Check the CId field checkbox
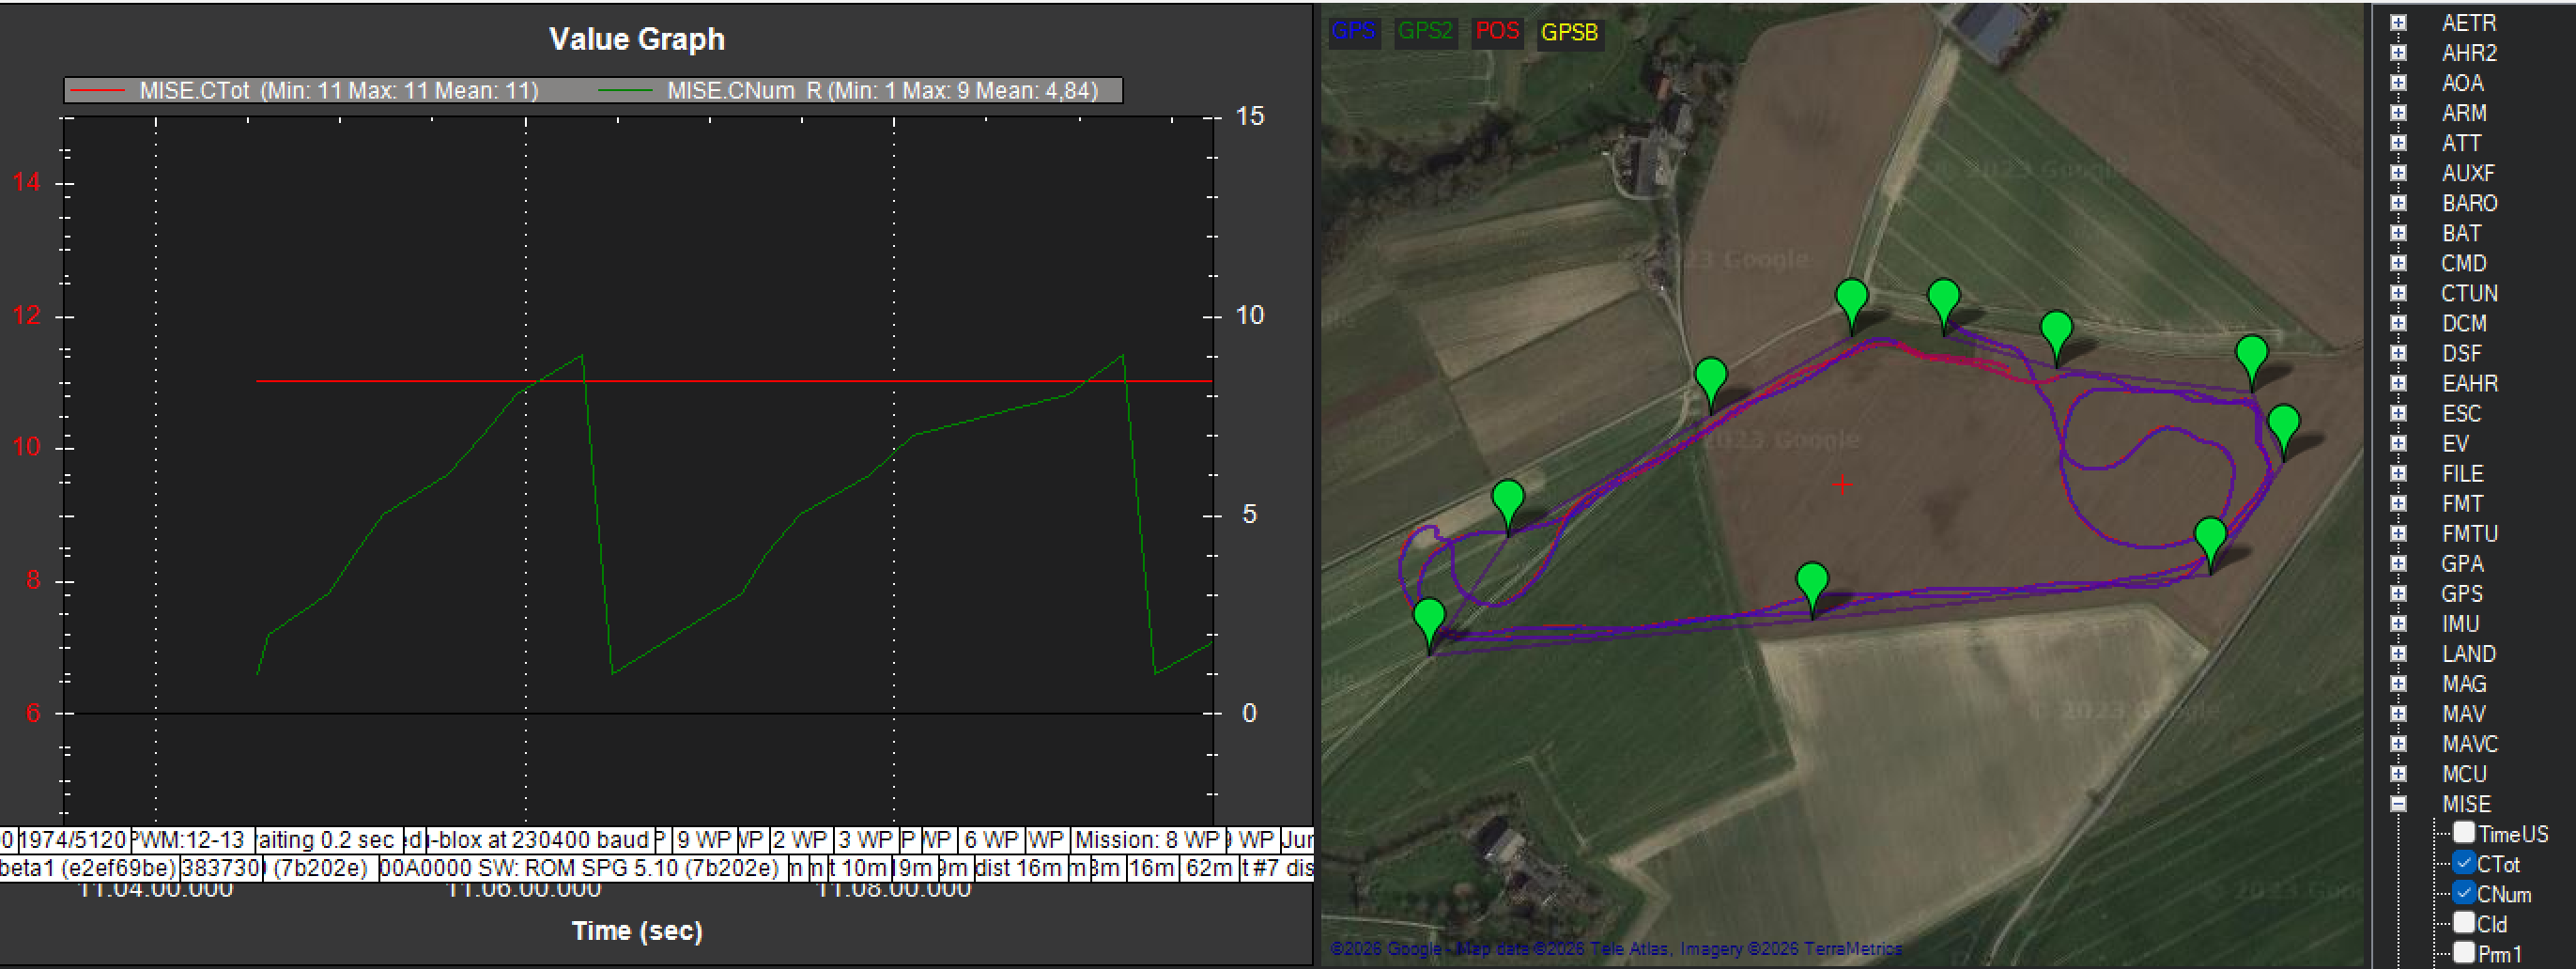Image resolution: width=2576 pixels, height=969 pixels. coord(2463,923)
